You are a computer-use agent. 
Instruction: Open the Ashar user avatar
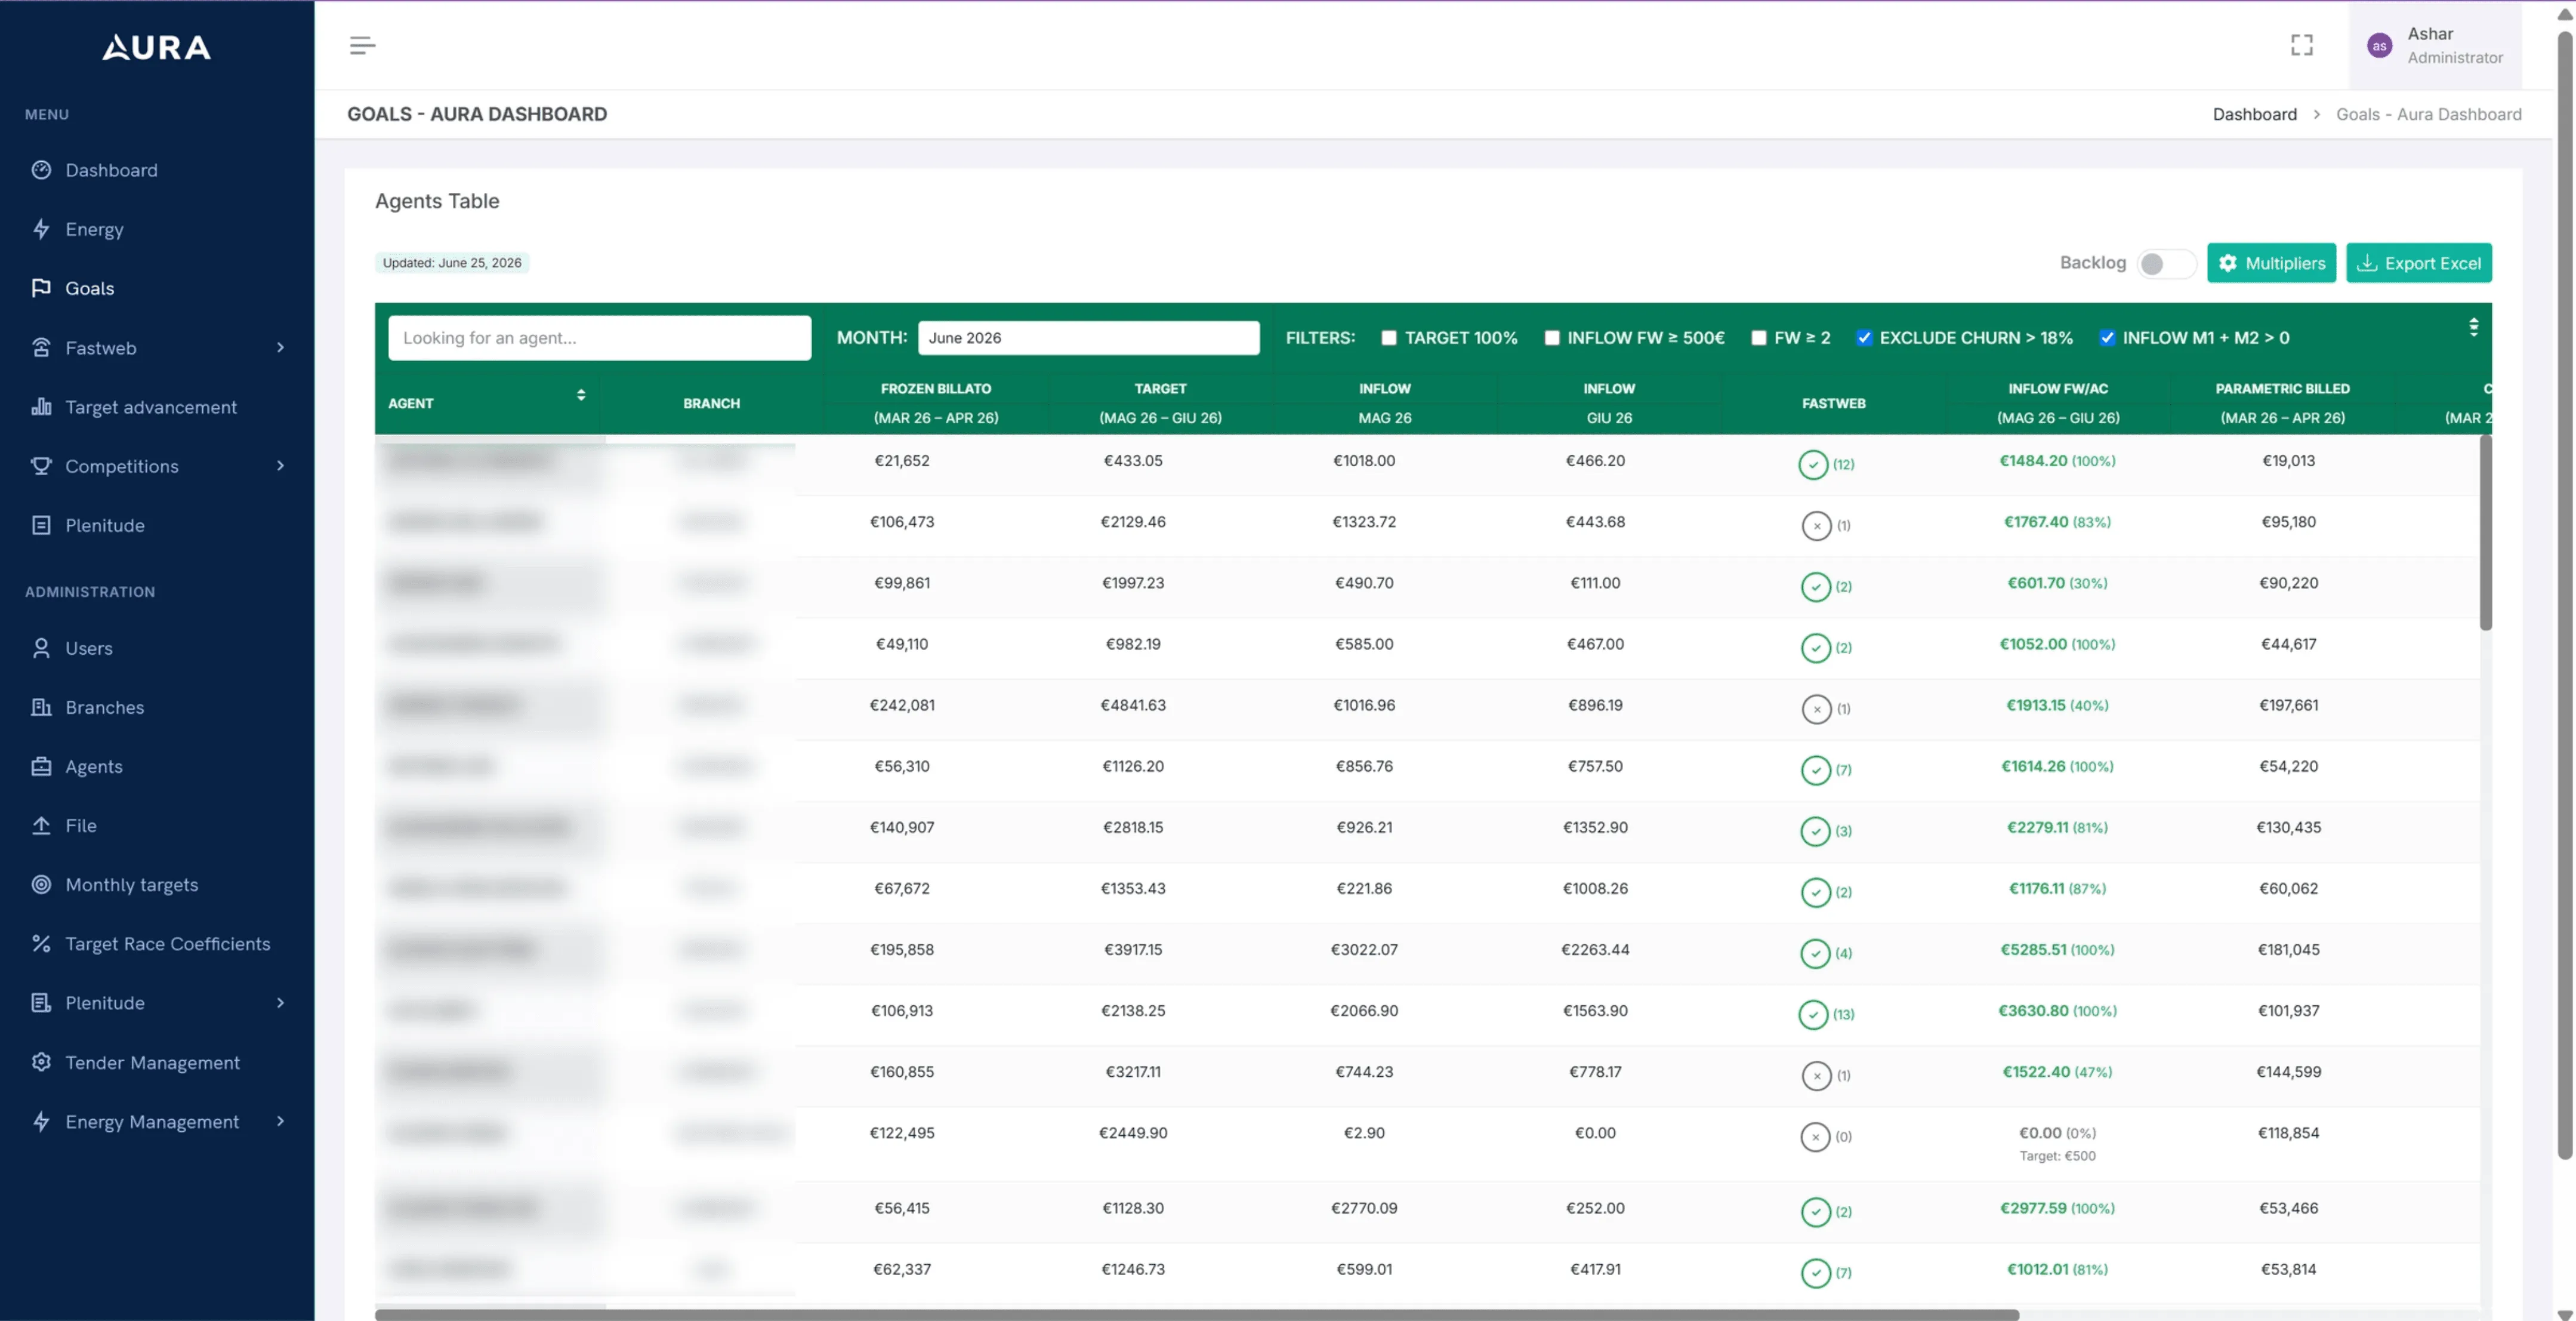2379,46
